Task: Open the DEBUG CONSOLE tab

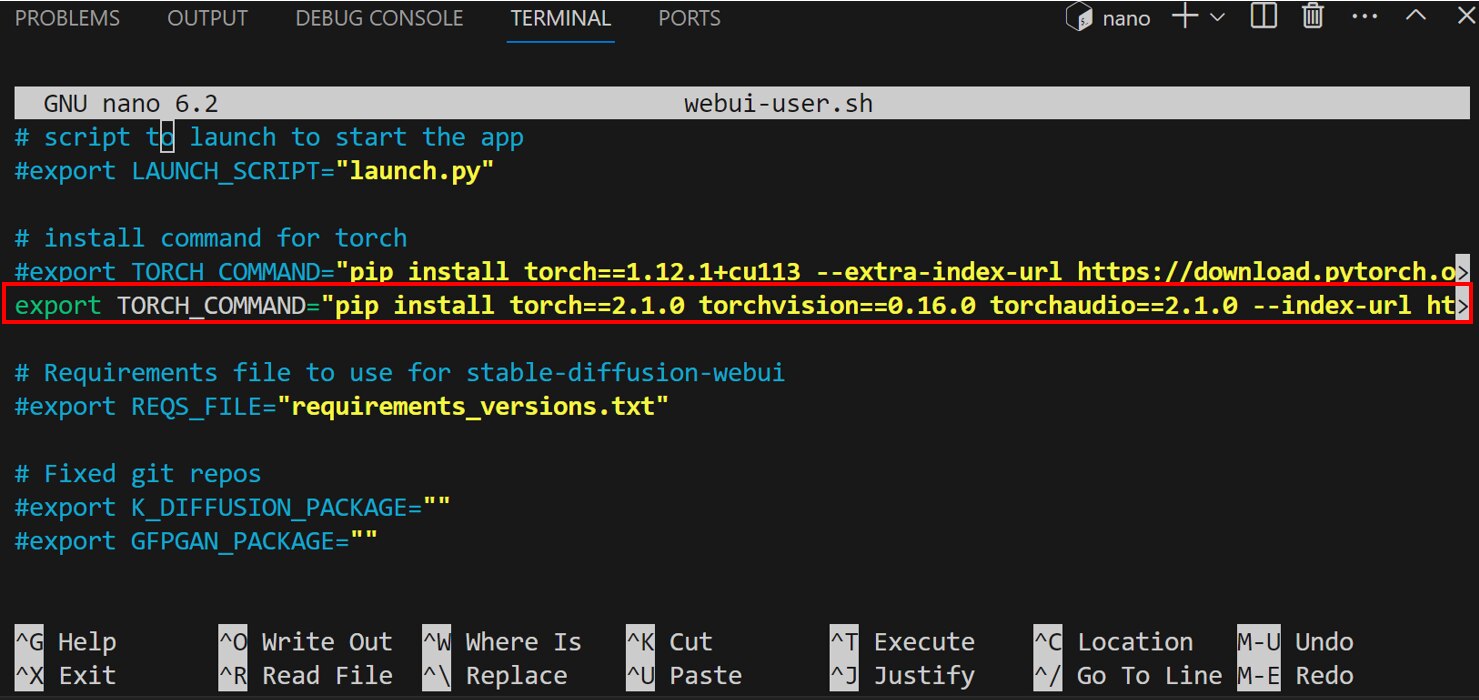Action: click(378, 17)
